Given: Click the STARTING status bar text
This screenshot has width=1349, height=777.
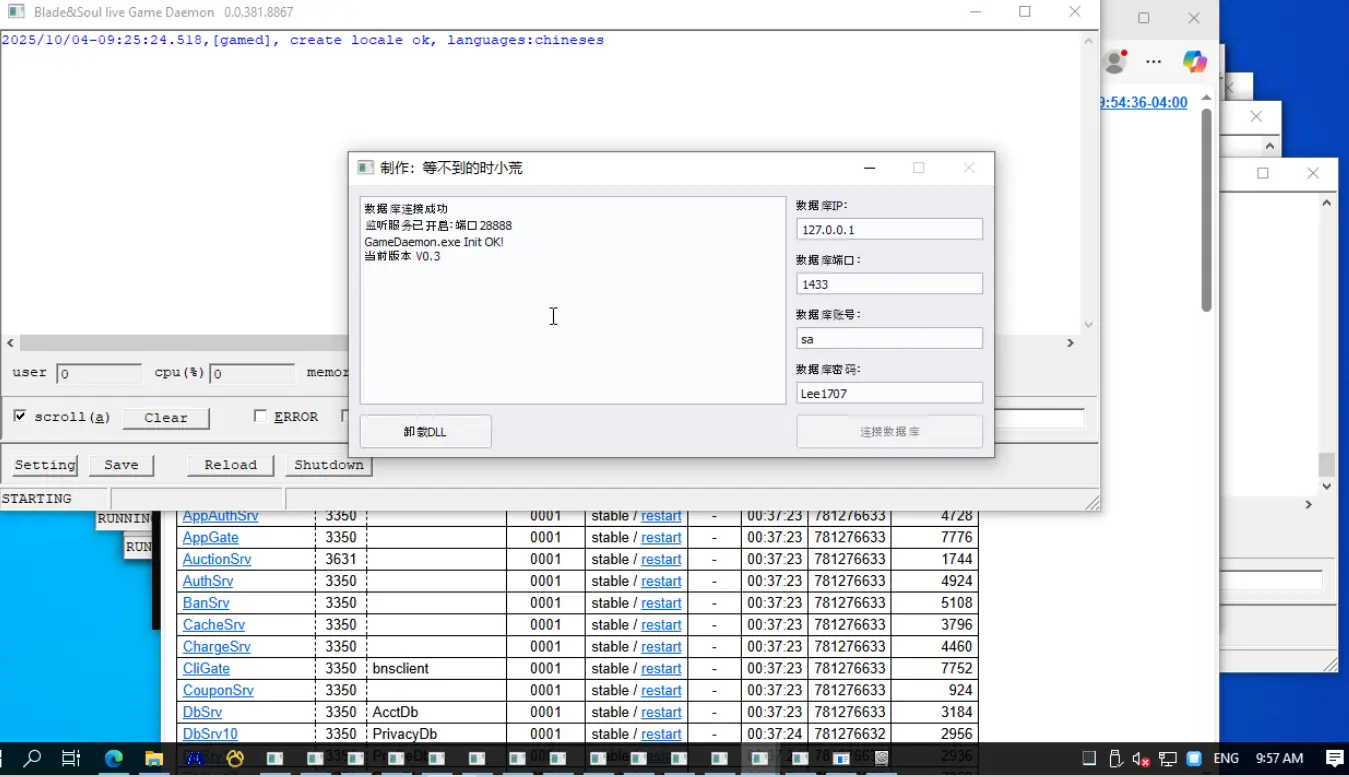Looking at the screenshot, I should [x=37, y=498].
